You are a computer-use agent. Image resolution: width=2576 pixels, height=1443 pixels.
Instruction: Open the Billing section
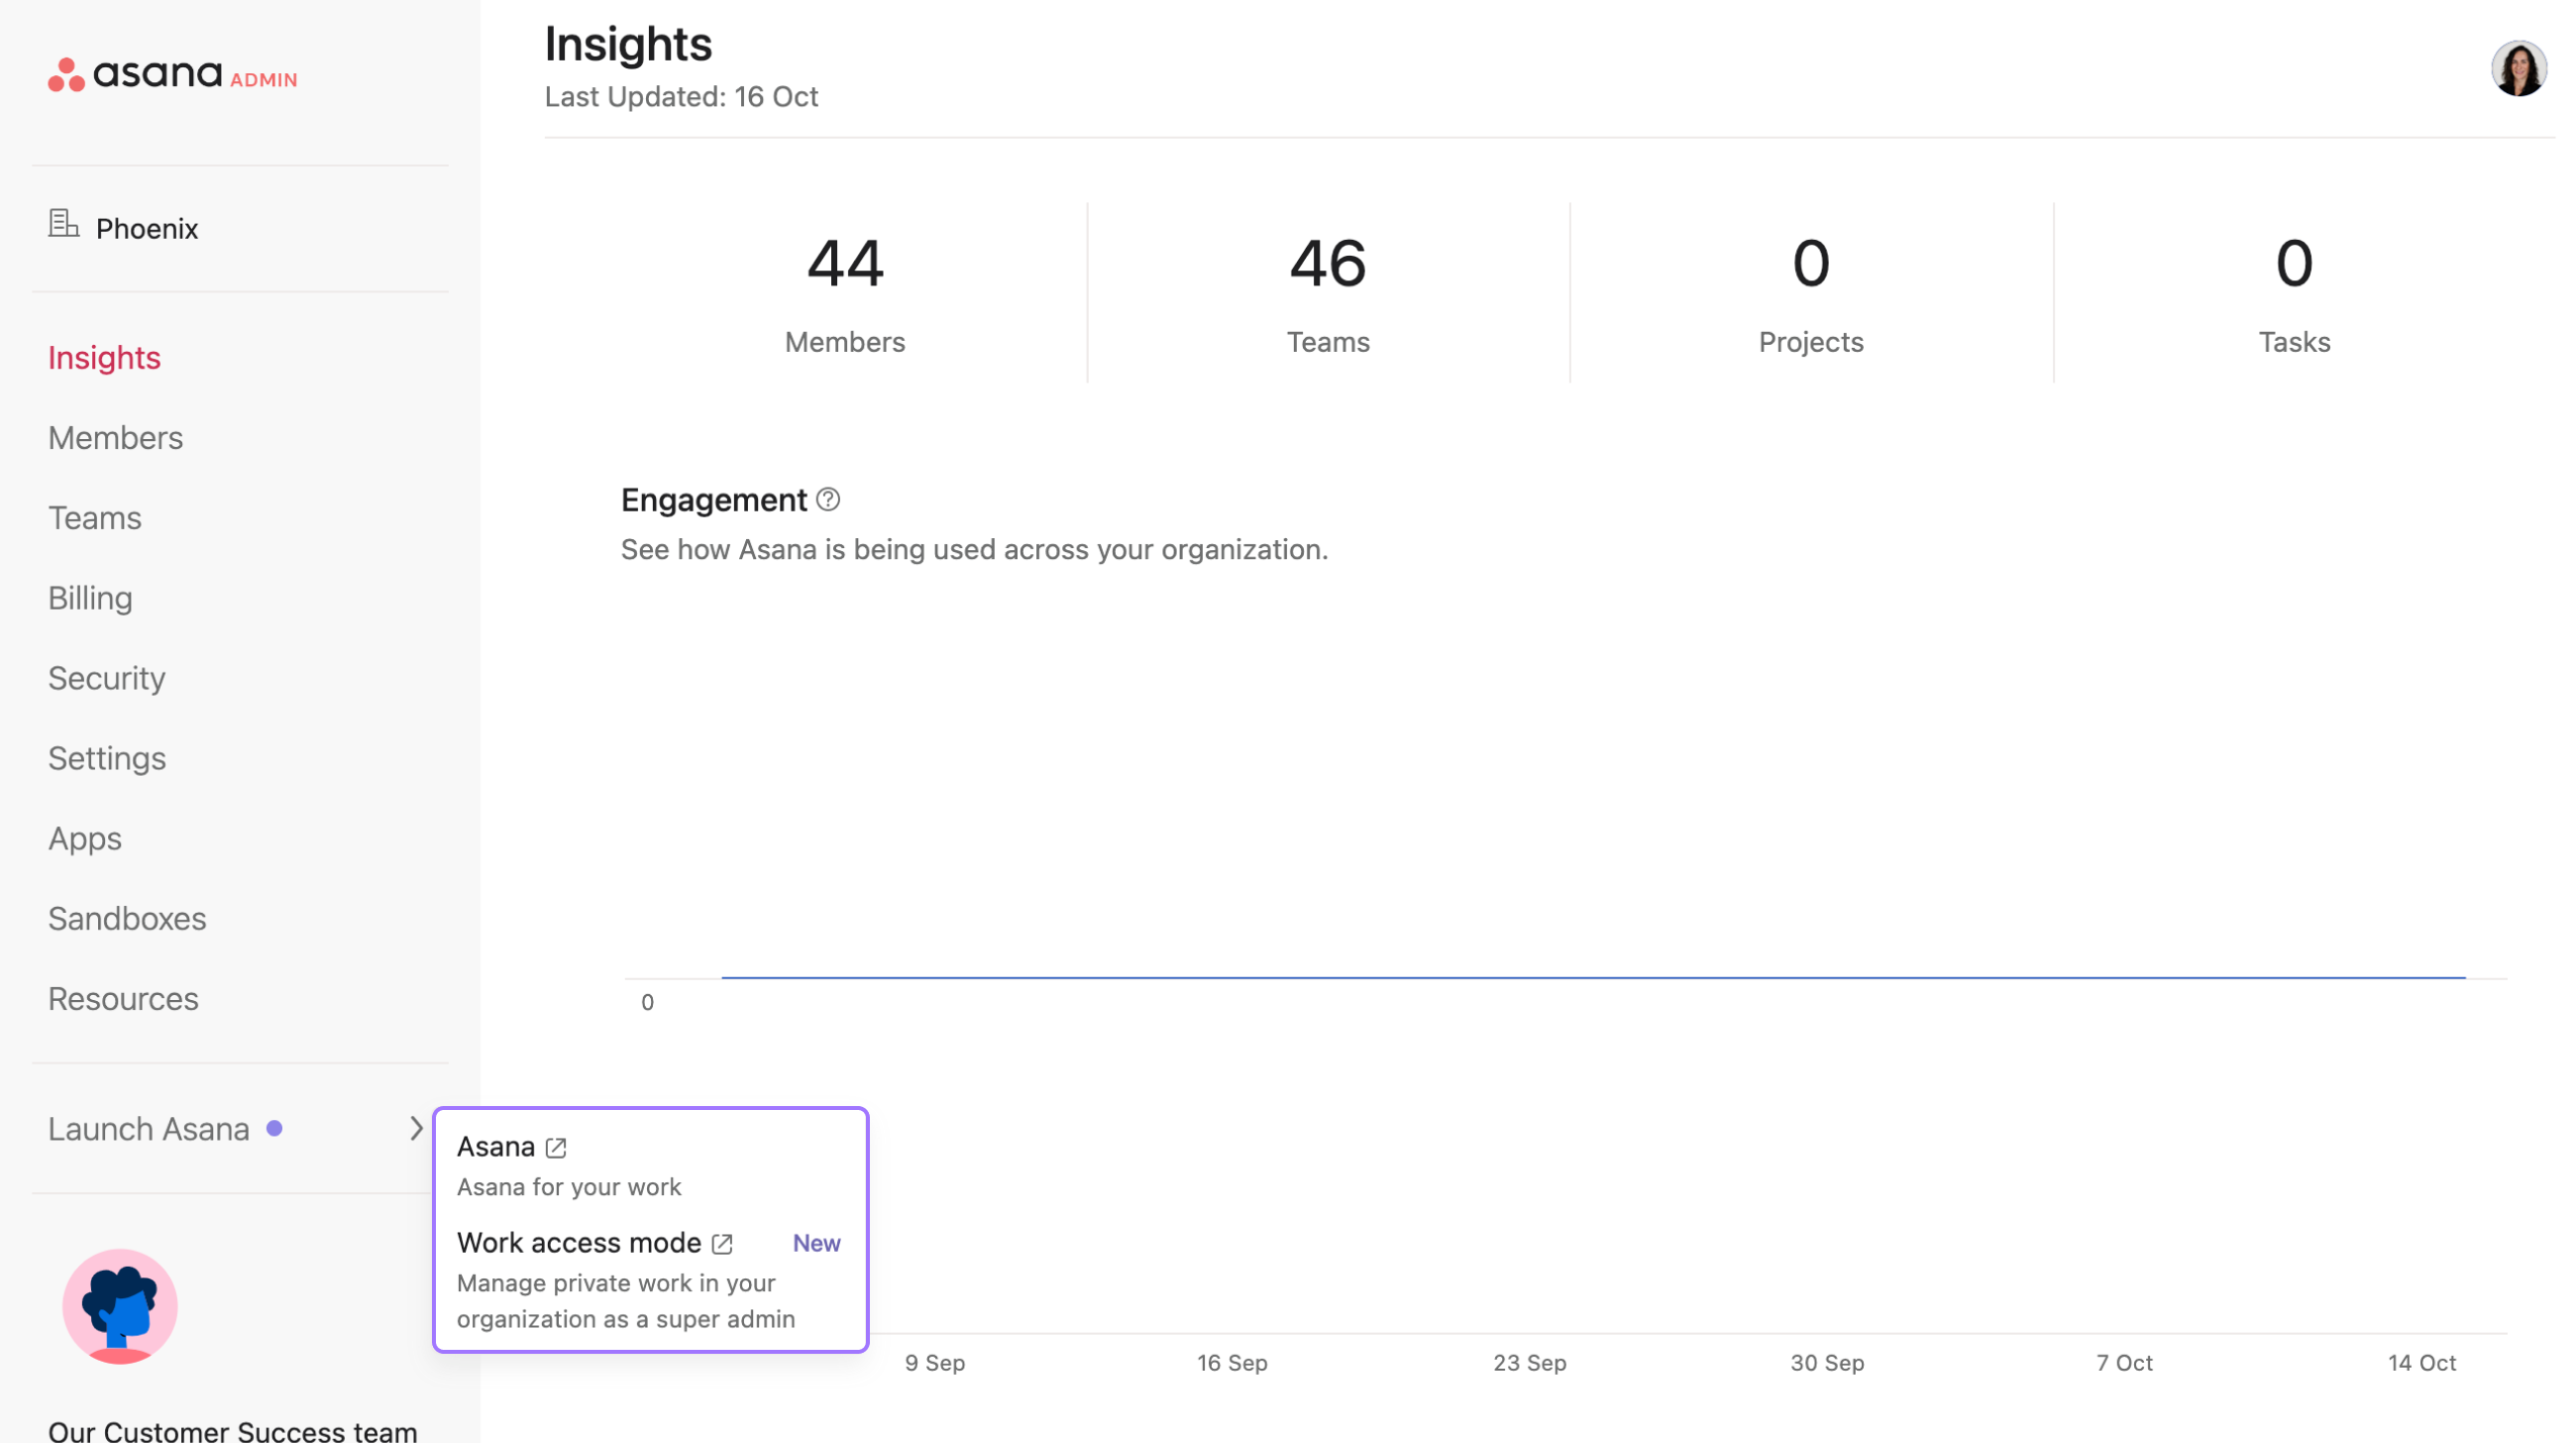[90, 598]
